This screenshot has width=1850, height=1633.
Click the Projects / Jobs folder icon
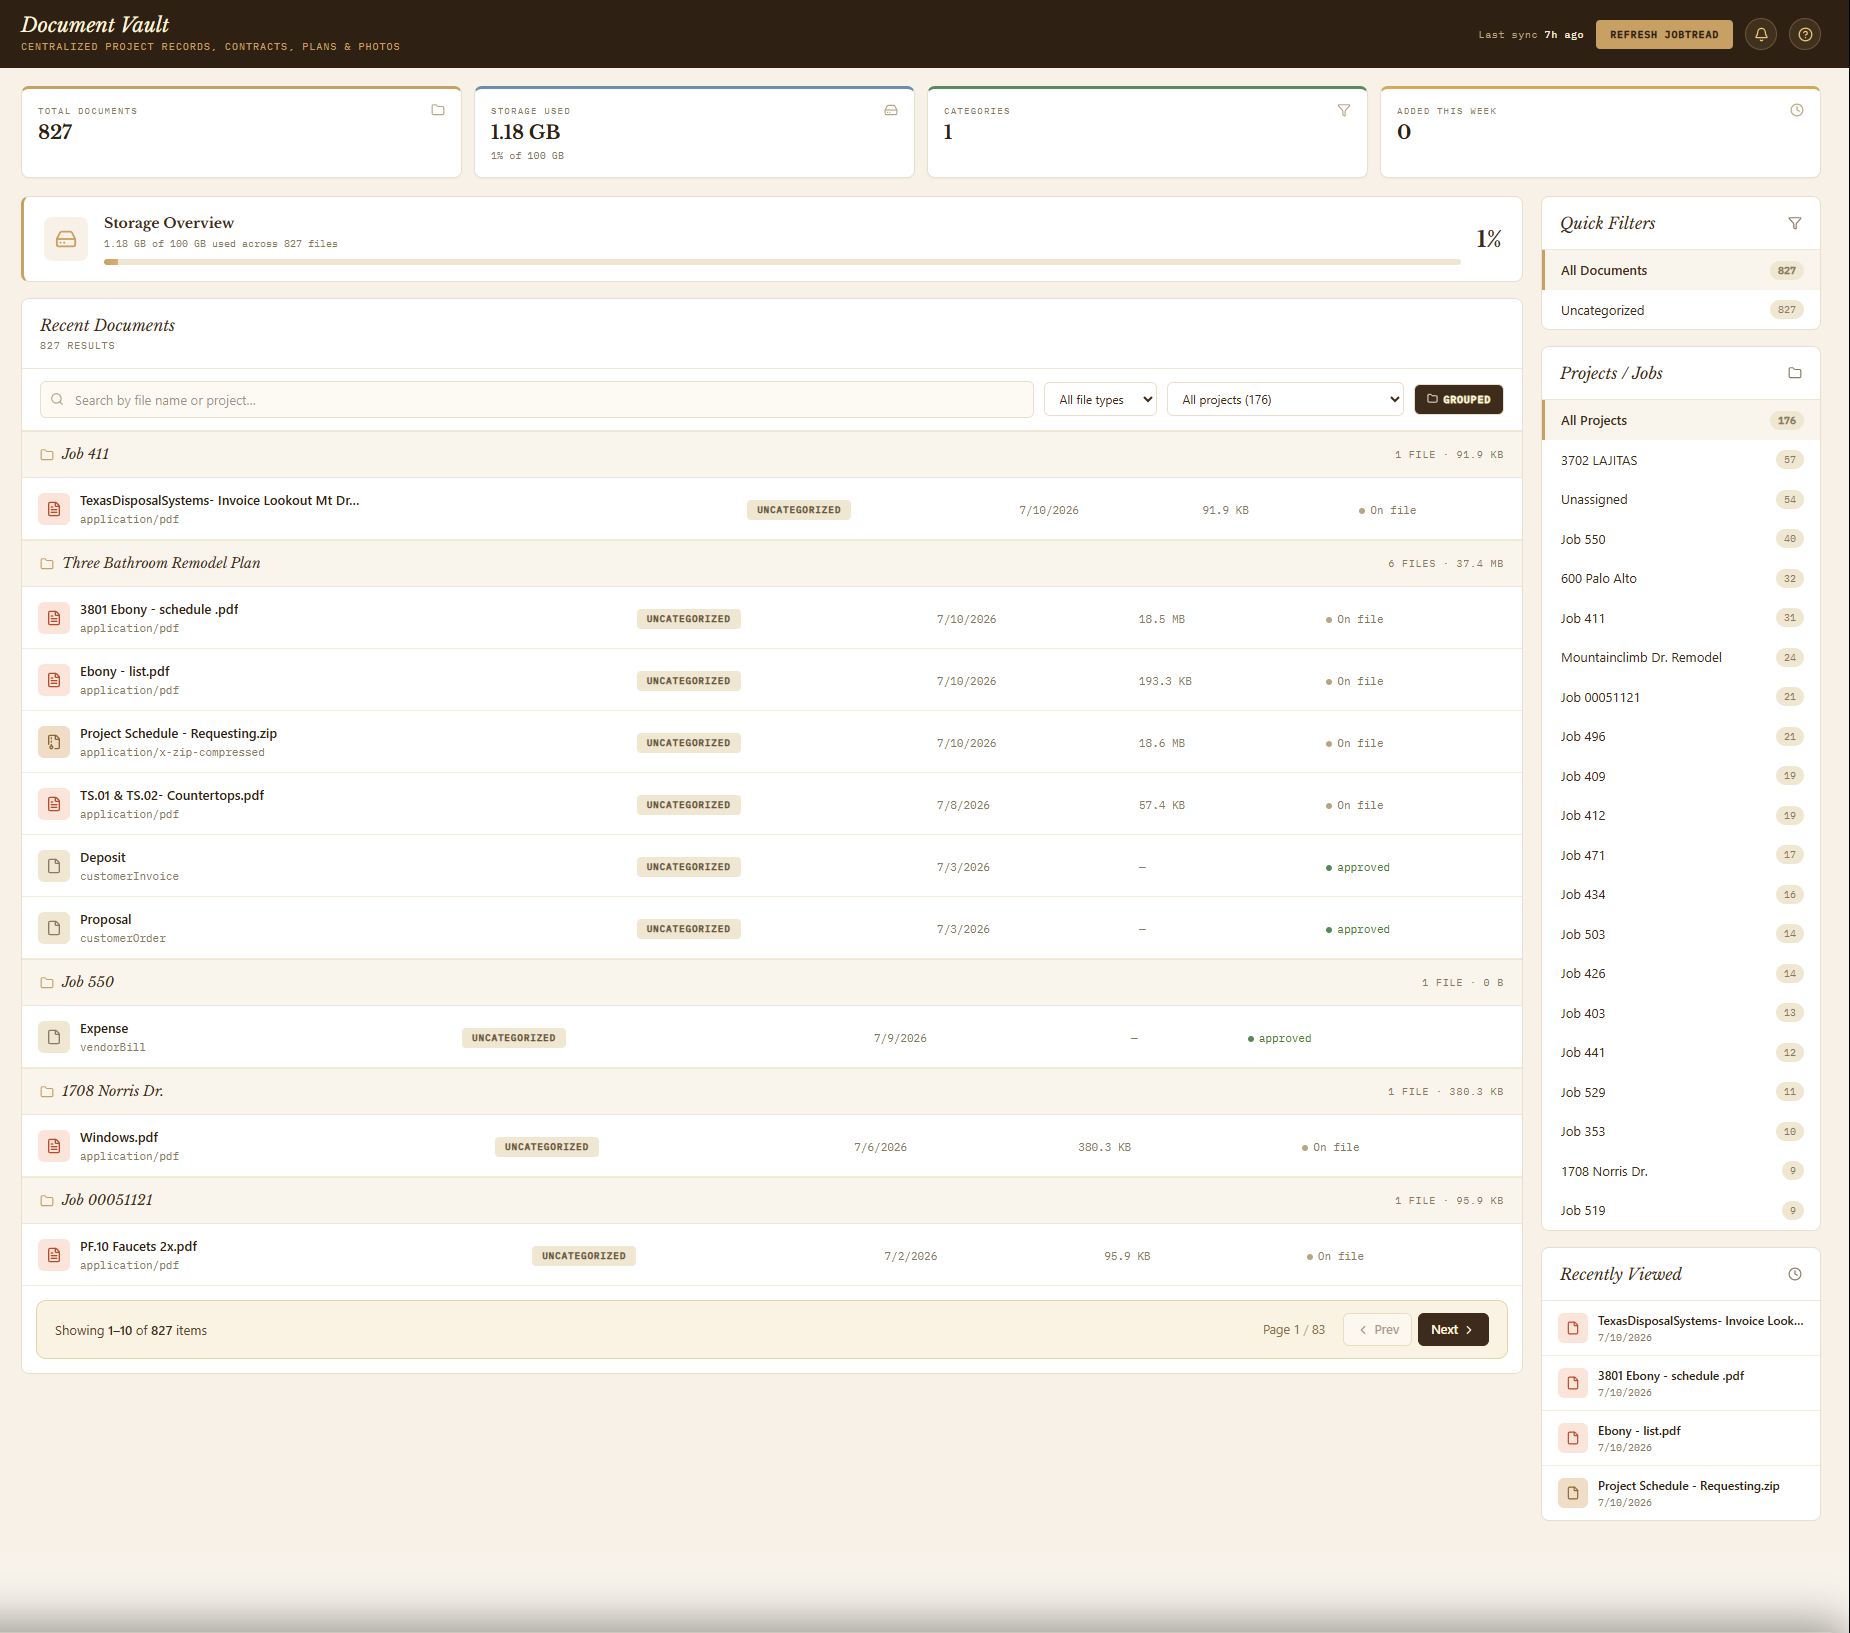1795,373
